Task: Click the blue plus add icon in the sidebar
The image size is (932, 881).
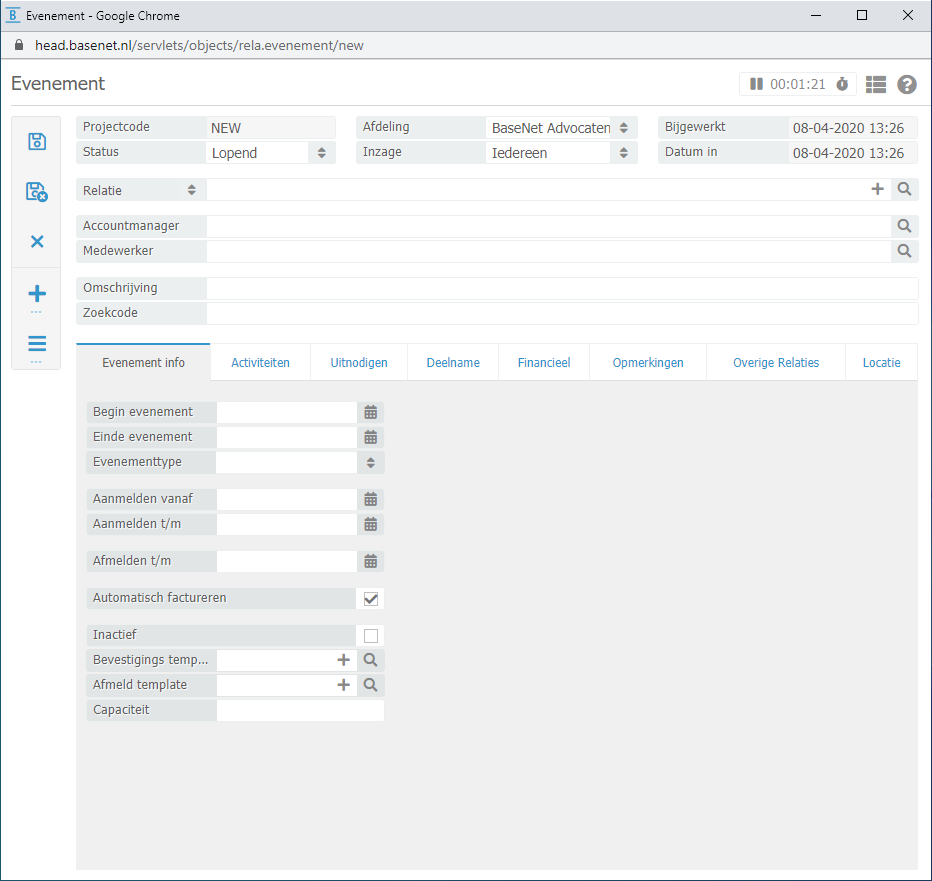Action: [x=37, y=294]
